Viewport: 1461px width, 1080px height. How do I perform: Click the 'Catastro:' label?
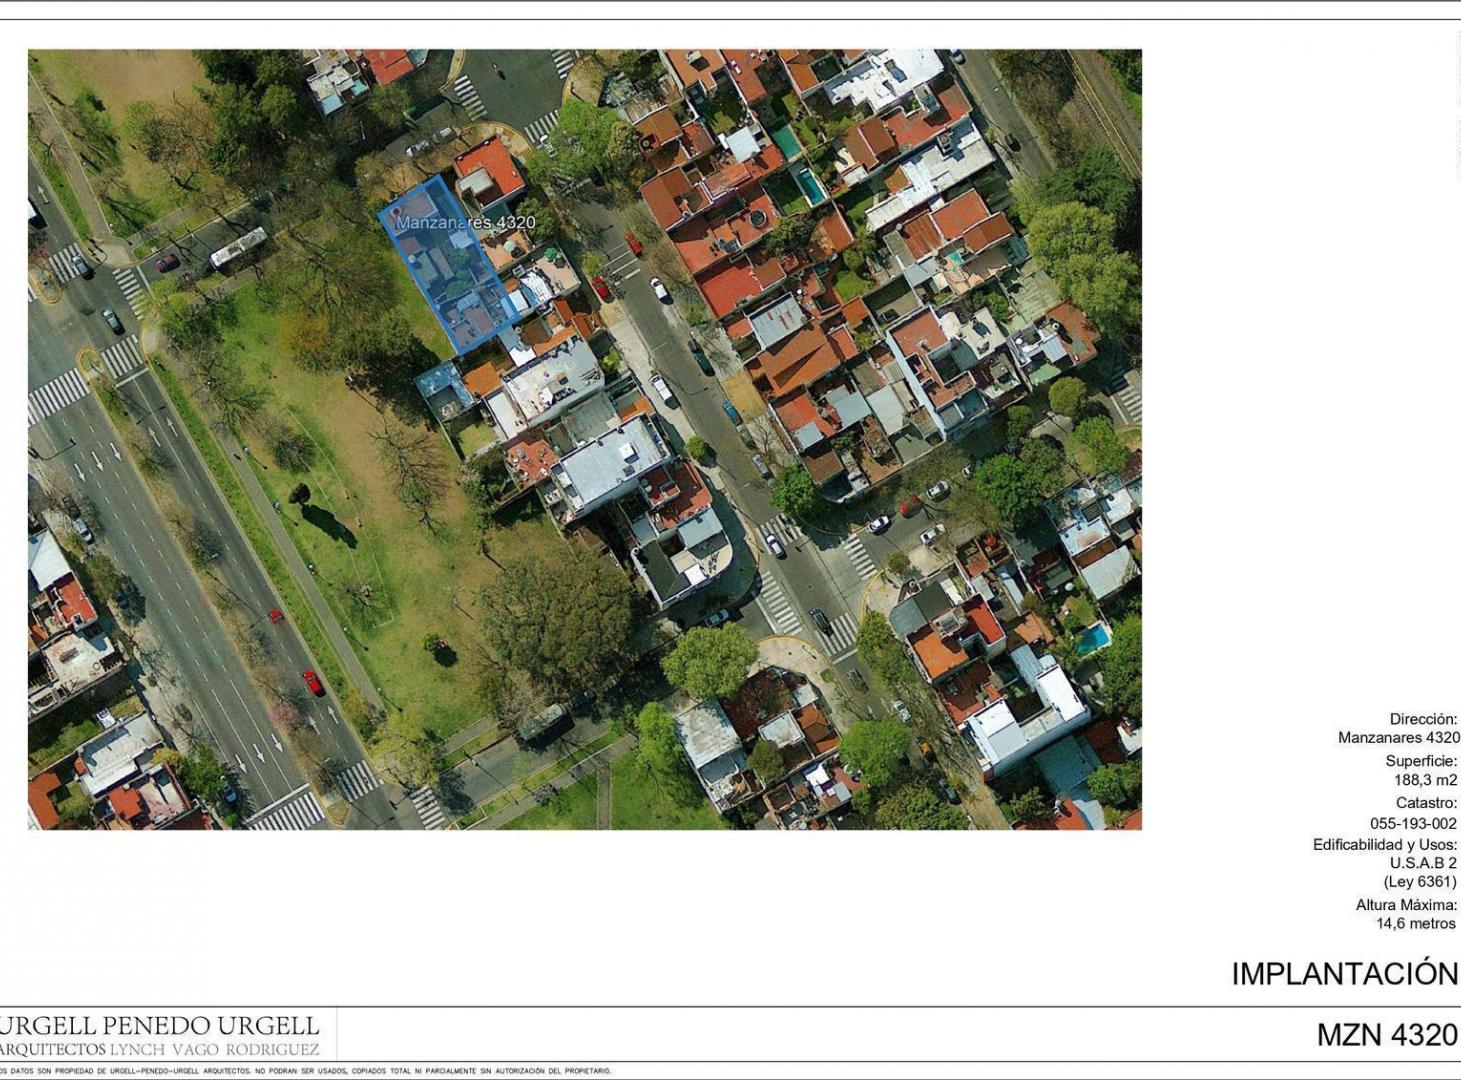(x=1426, y=803)
